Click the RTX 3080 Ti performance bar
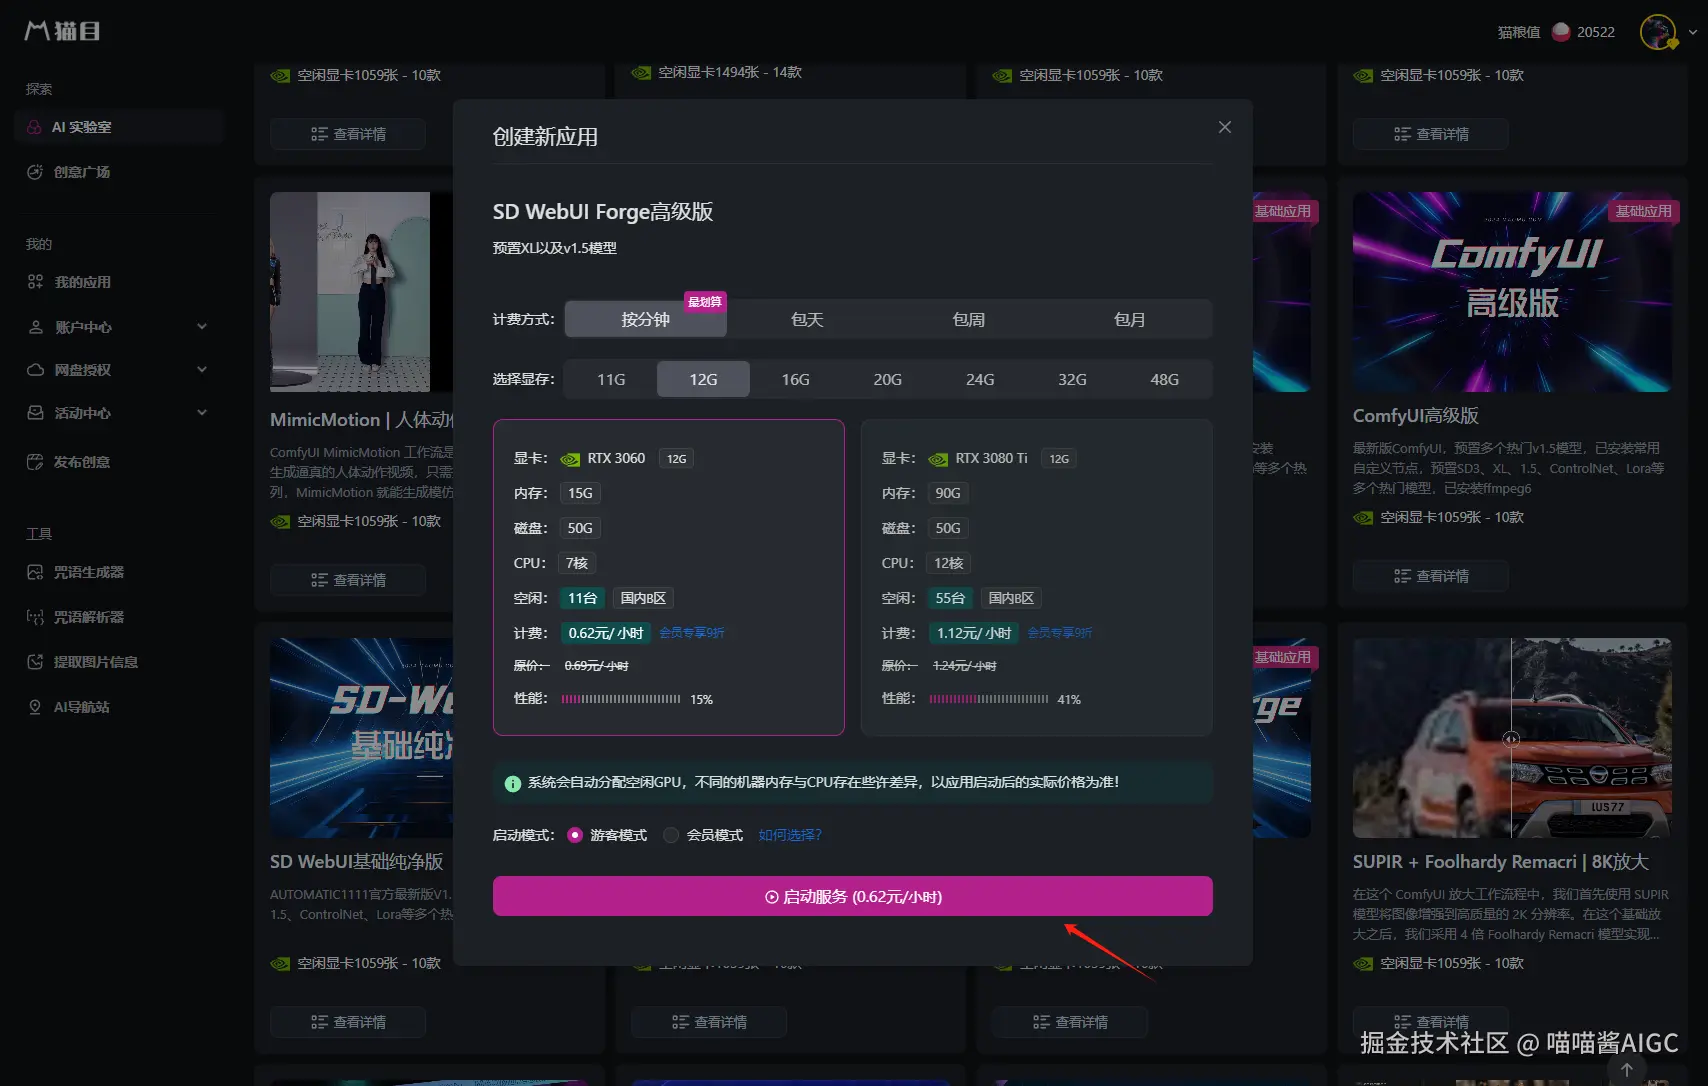This screenshot has height=1086, width=1708. pyautogui.click(x=989, y=699)
